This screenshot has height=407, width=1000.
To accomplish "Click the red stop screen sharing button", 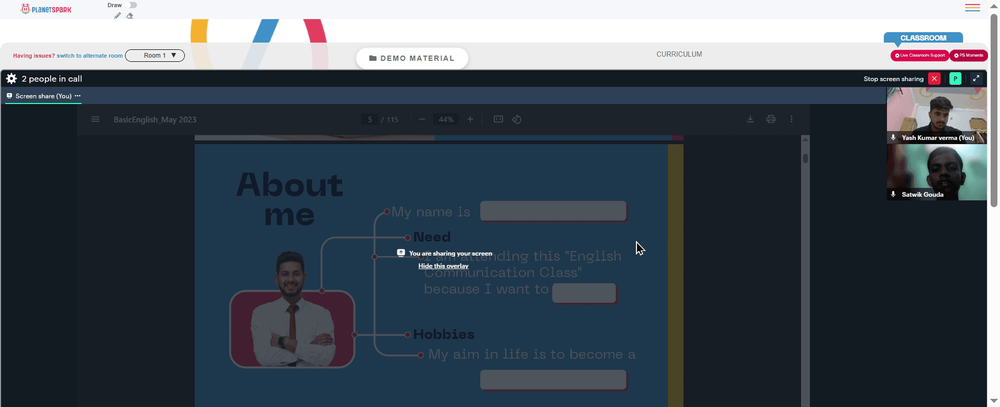I will (934, 78).
